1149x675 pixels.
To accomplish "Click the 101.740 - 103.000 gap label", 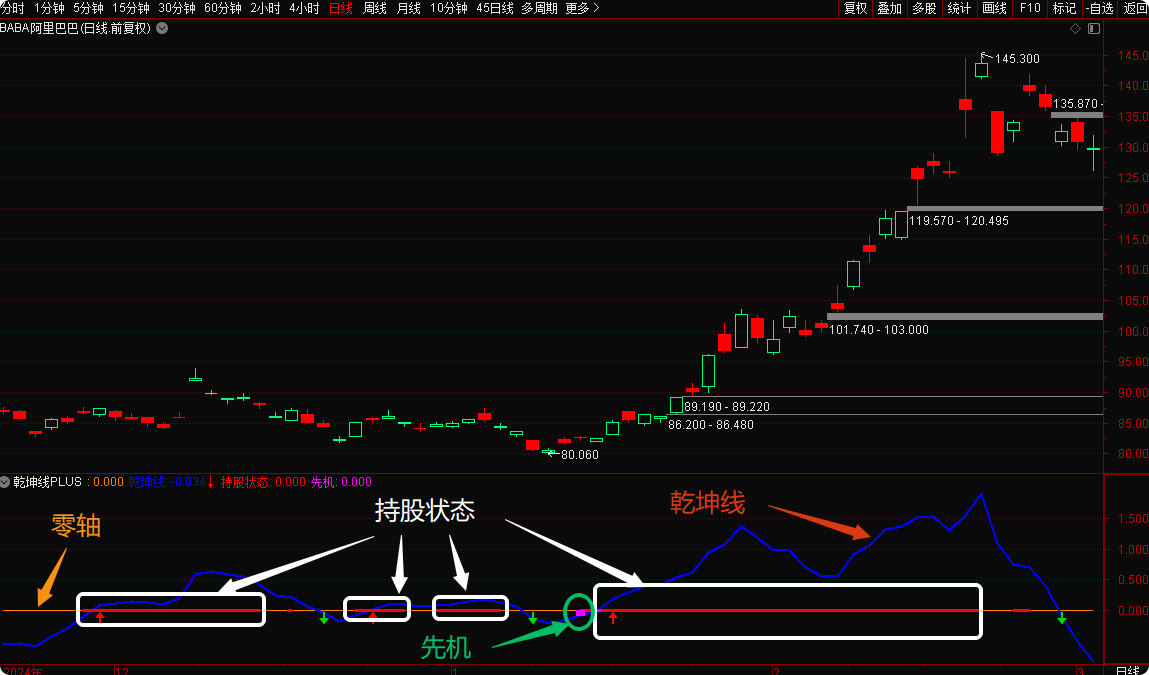I will [879, 330].
